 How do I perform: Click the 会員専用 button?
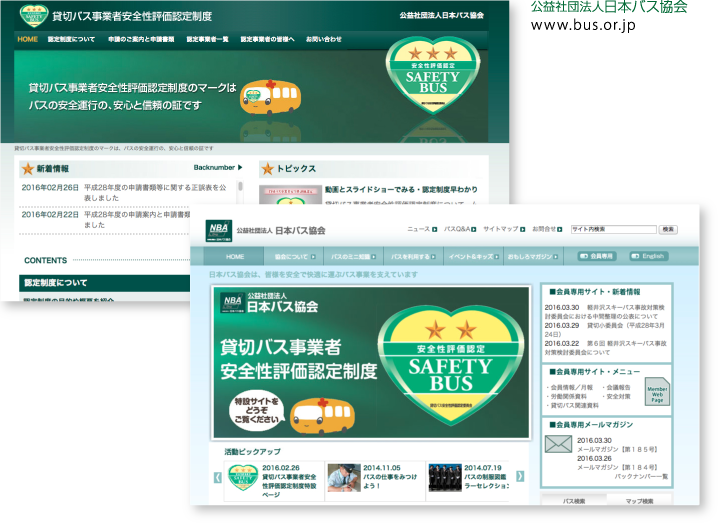(x=596, y=256)
